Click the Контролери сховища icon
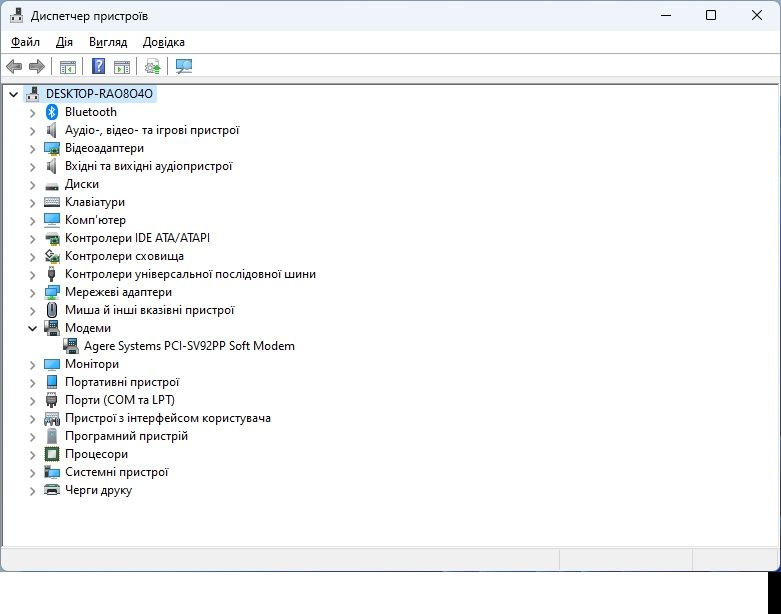The height and width of the screenshot is (614, 781). click(52, 256)
